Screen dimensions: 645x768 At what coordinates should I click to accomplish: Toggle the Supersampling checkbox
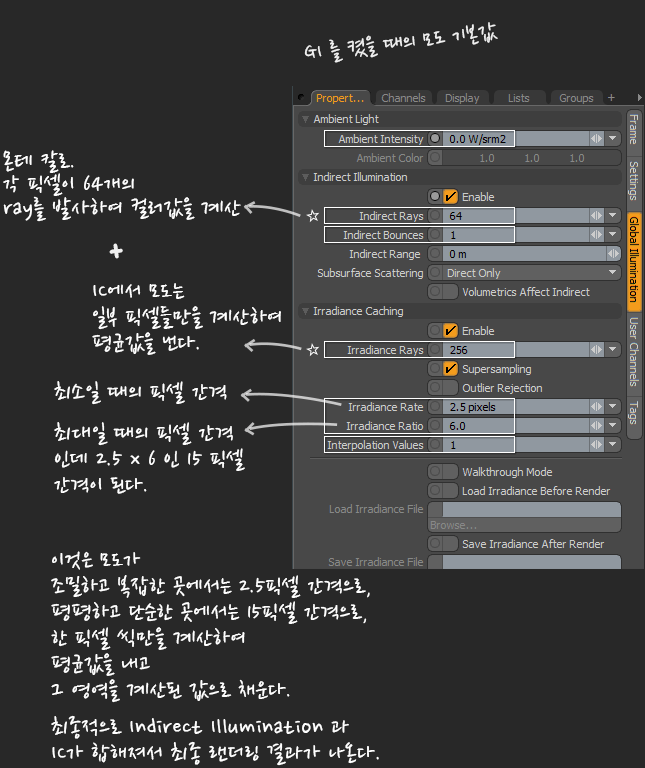tap(451, 369)
